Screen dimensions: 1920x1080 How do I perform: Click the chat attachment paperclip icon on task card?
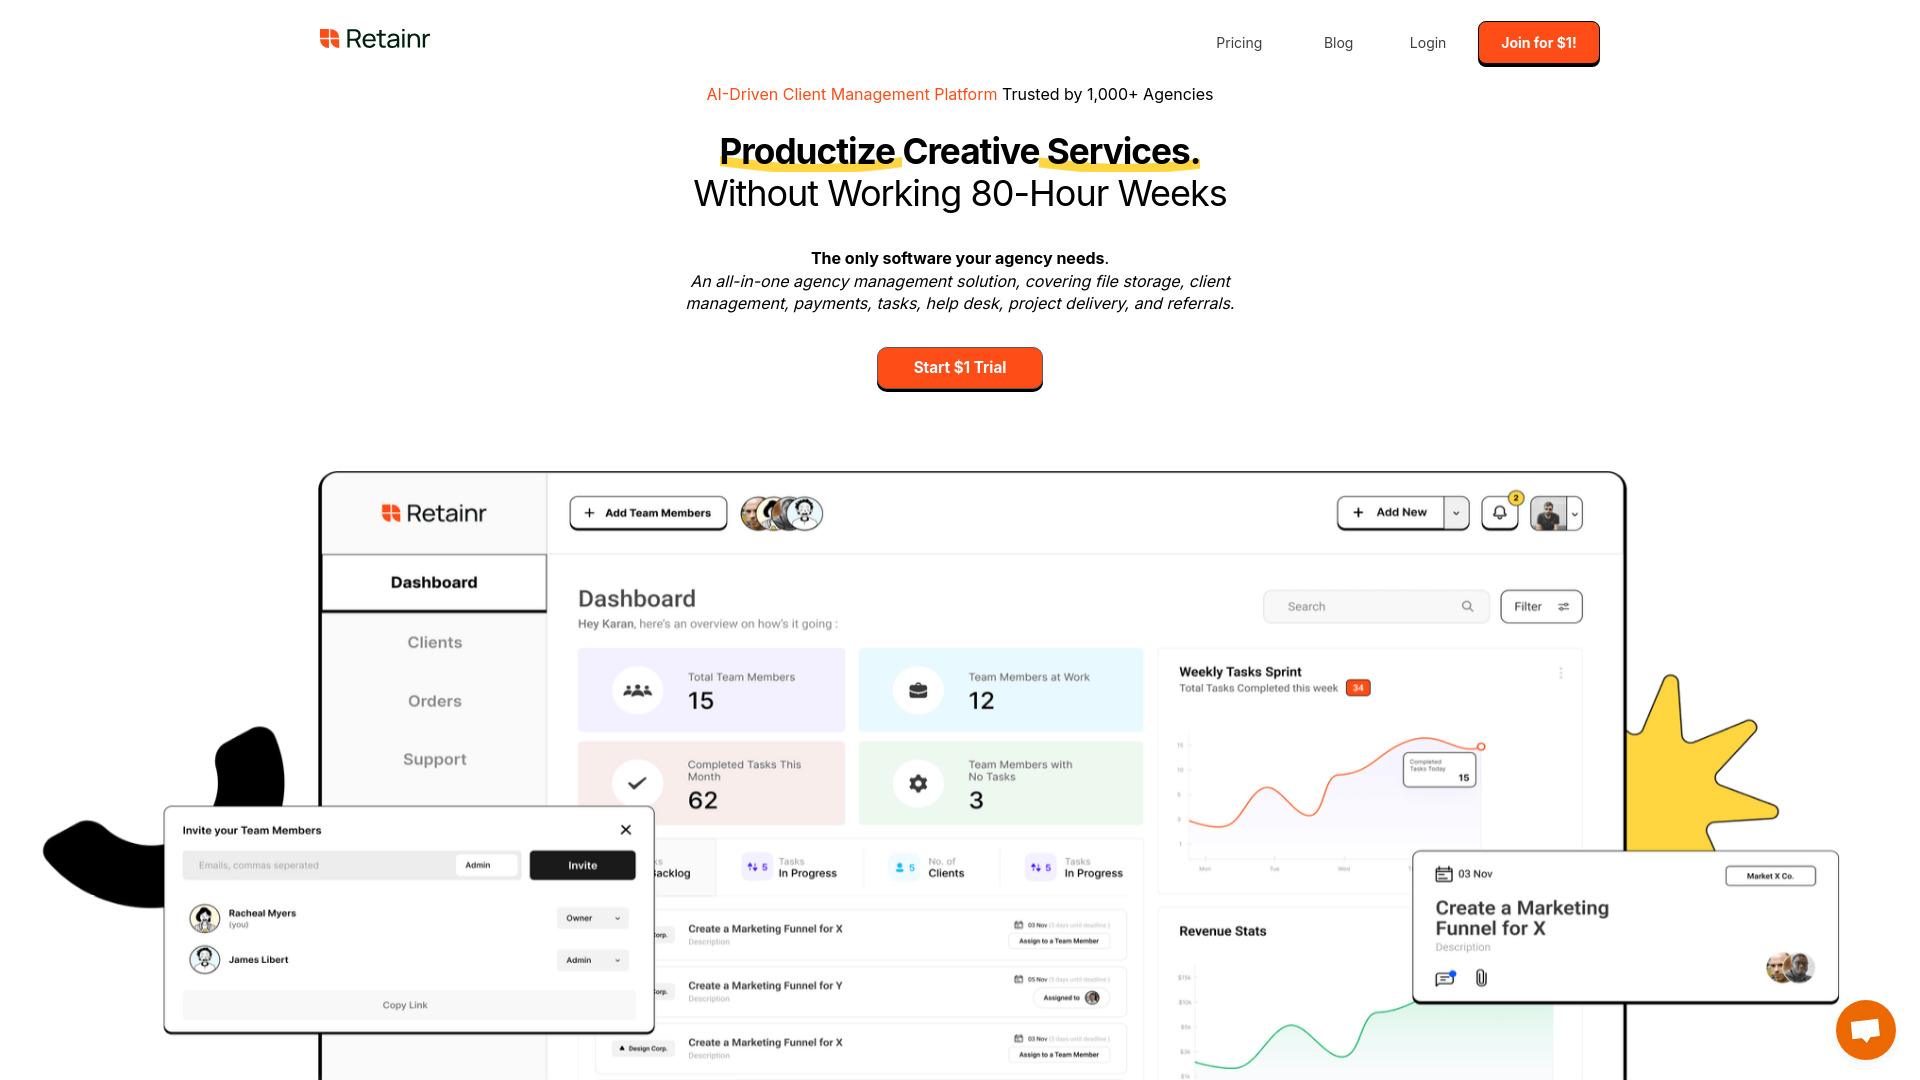1480,977
